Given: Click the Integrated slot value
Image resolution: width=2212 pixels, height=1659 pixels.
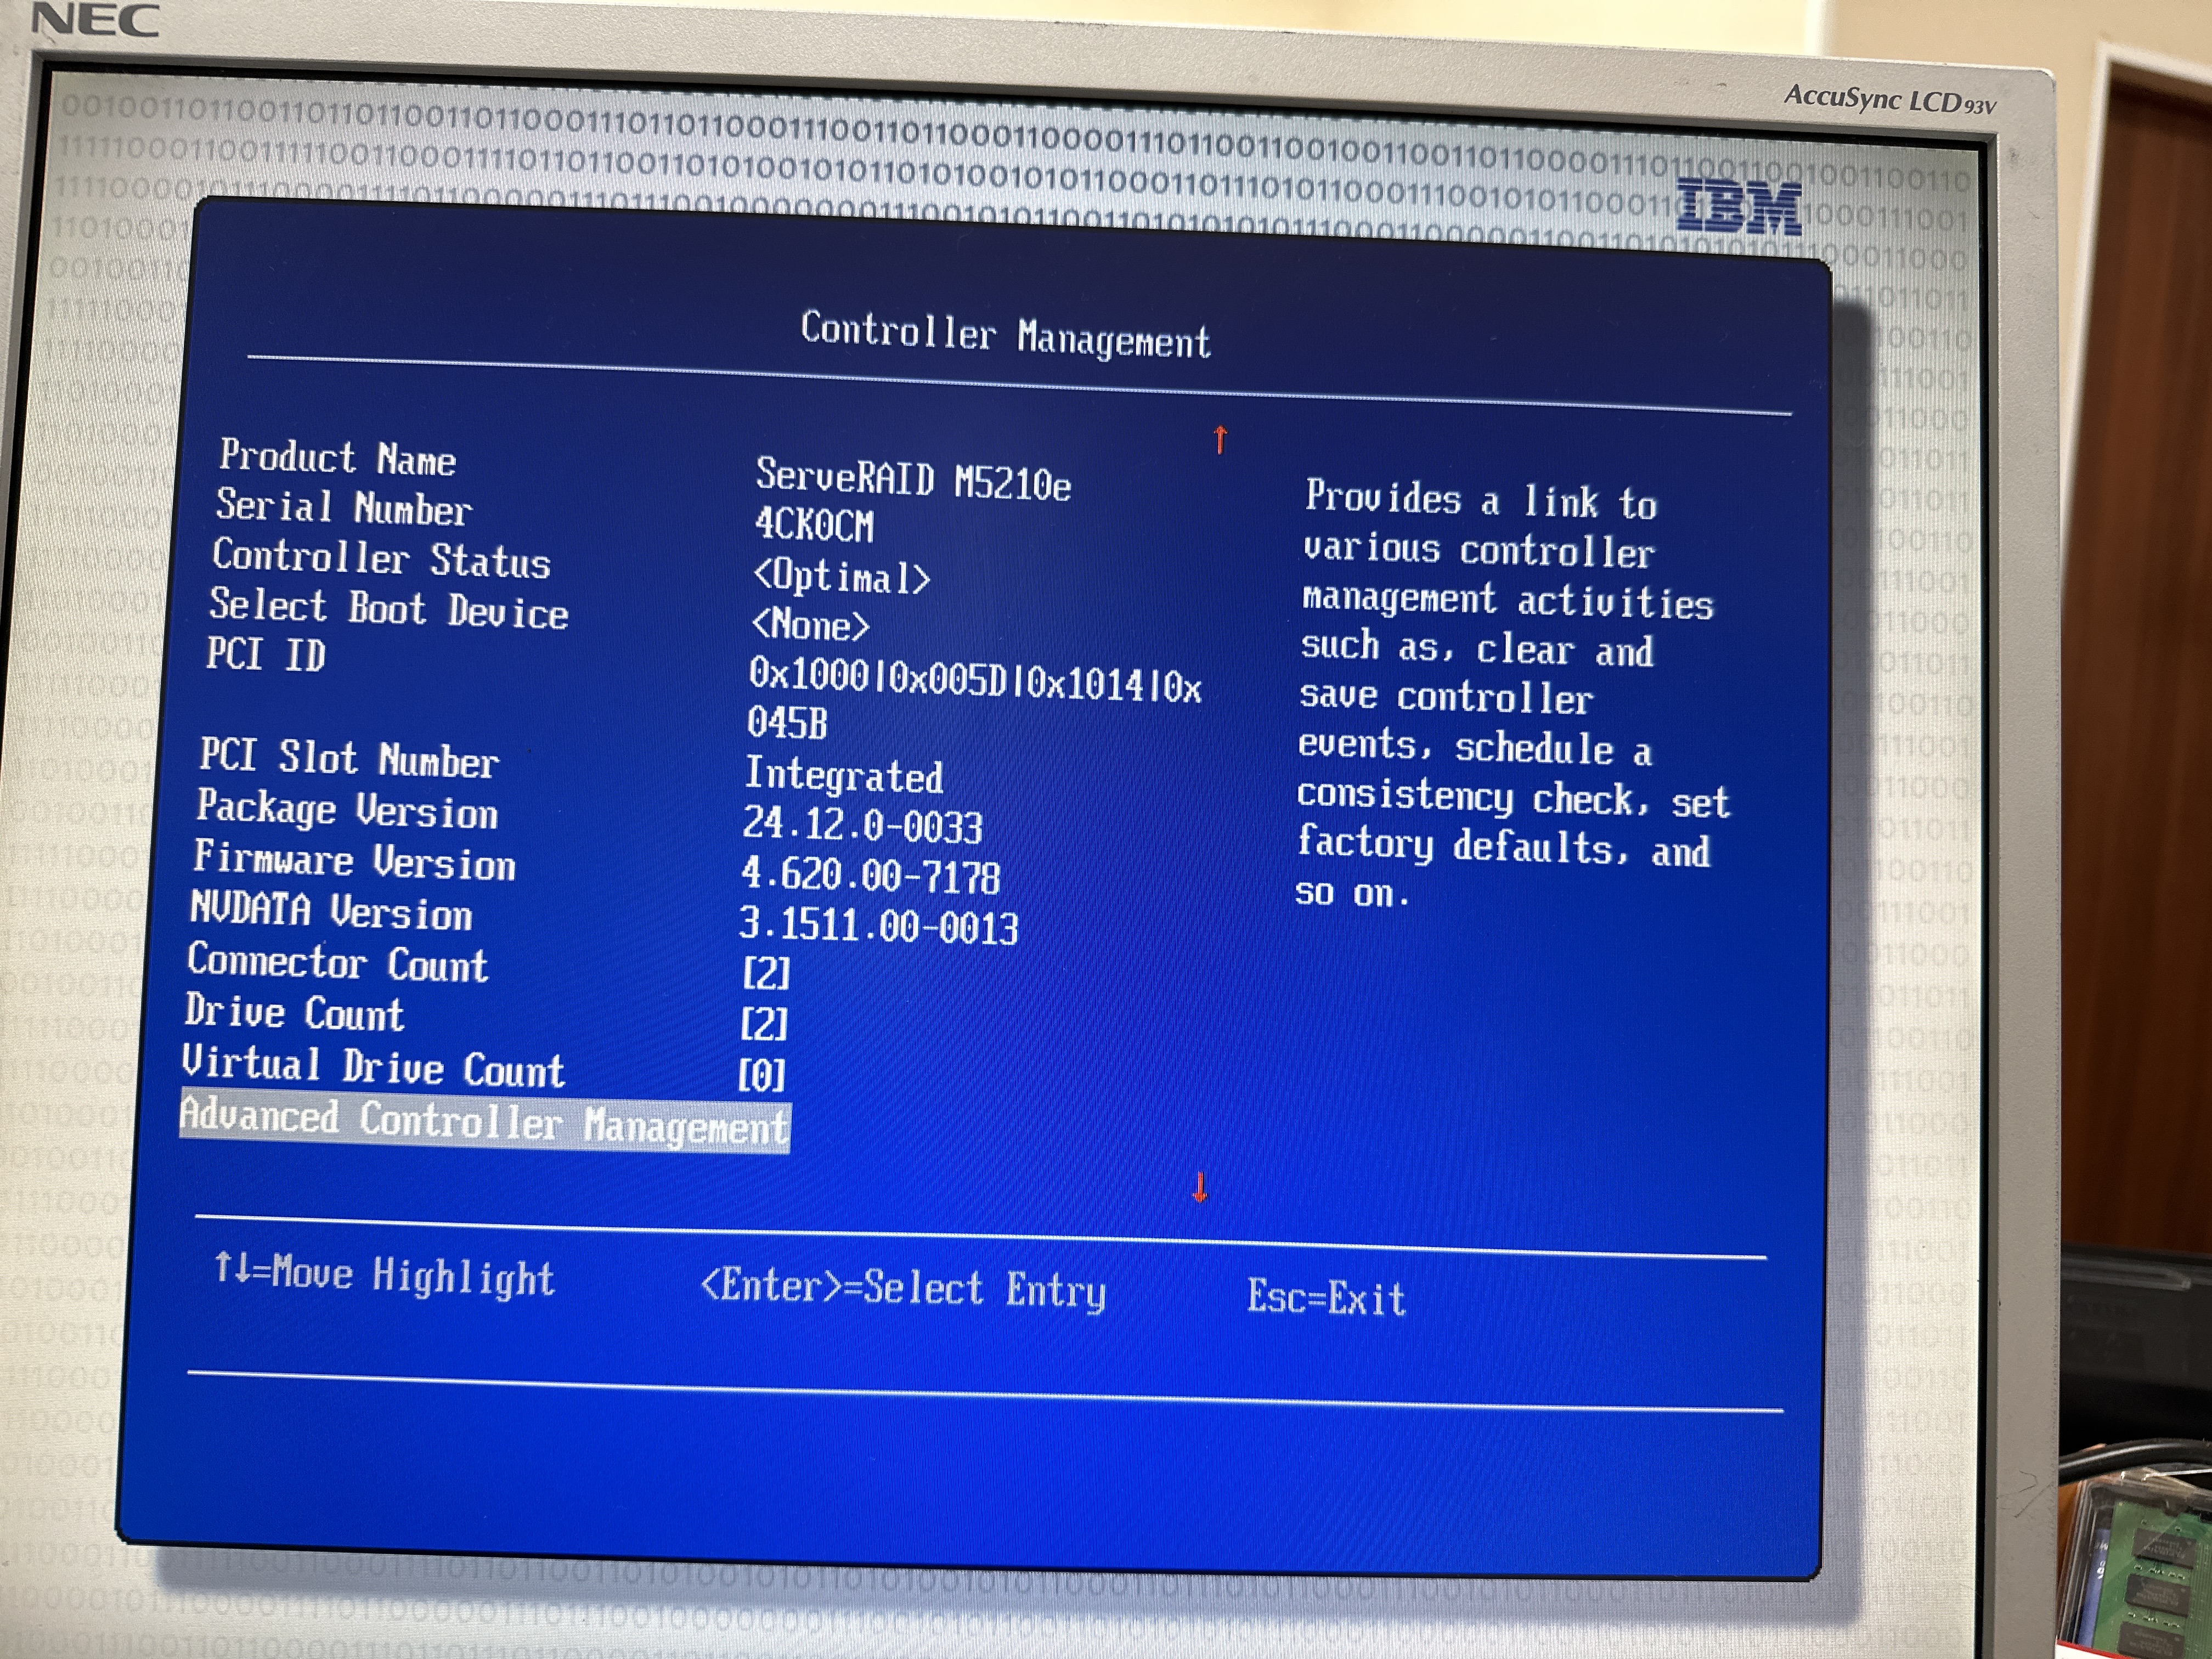Looking at the screenshot, I should (844, 775).
